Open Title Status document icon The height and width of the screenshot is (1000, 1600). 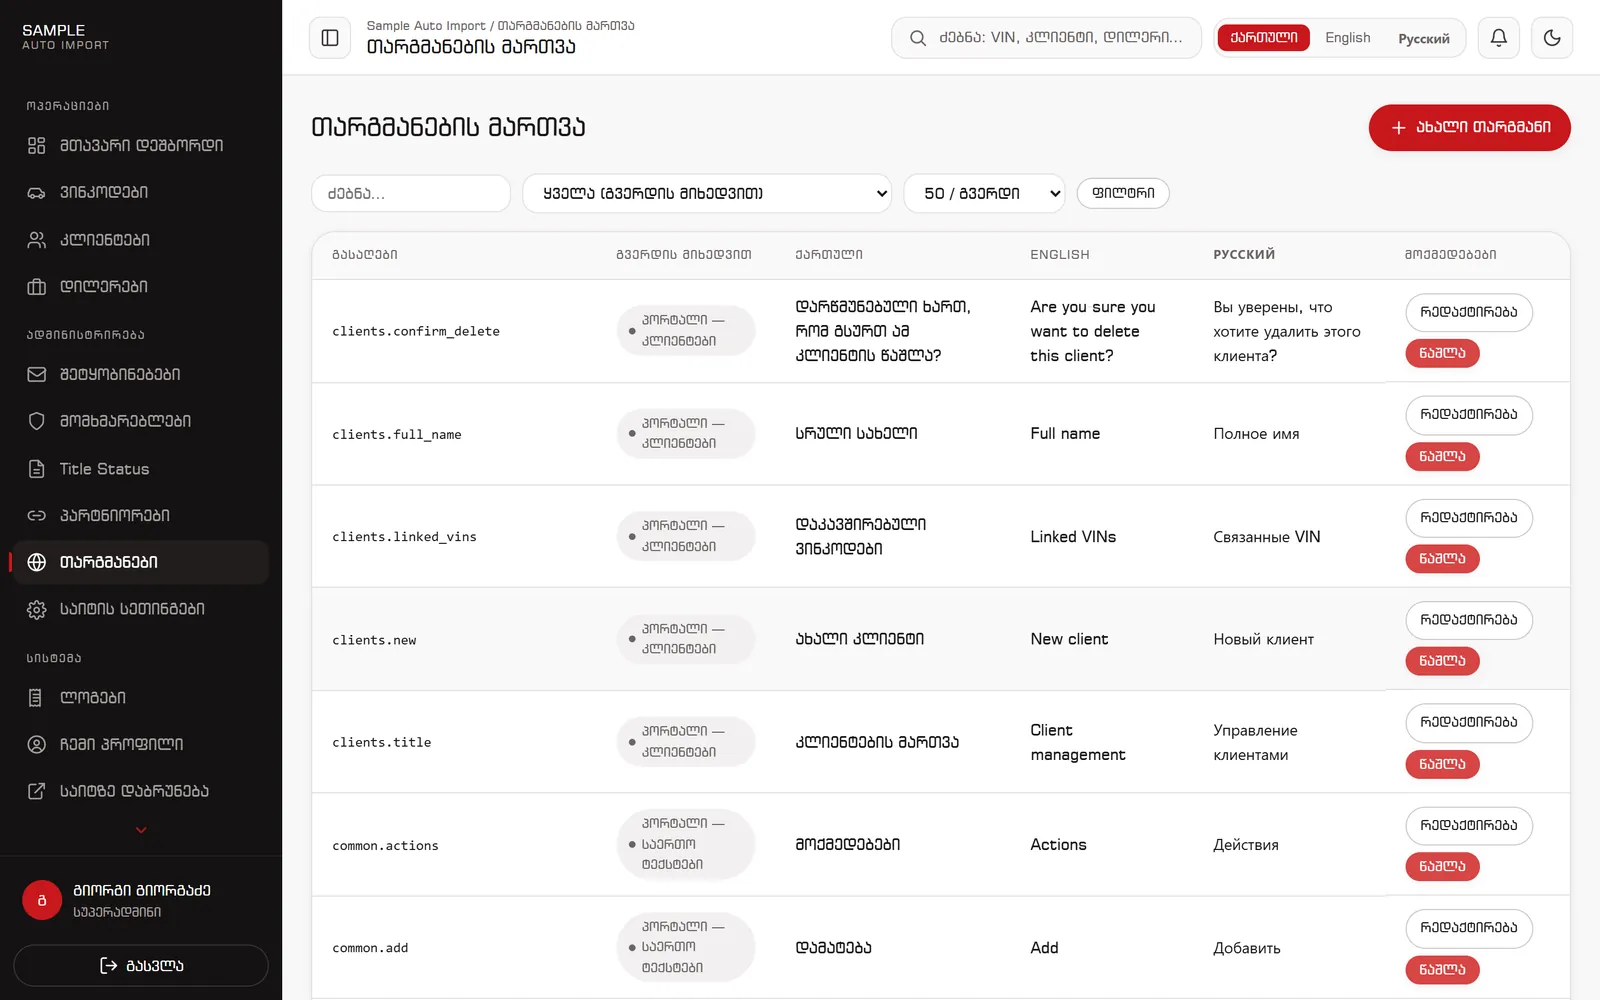click(37, 469)
